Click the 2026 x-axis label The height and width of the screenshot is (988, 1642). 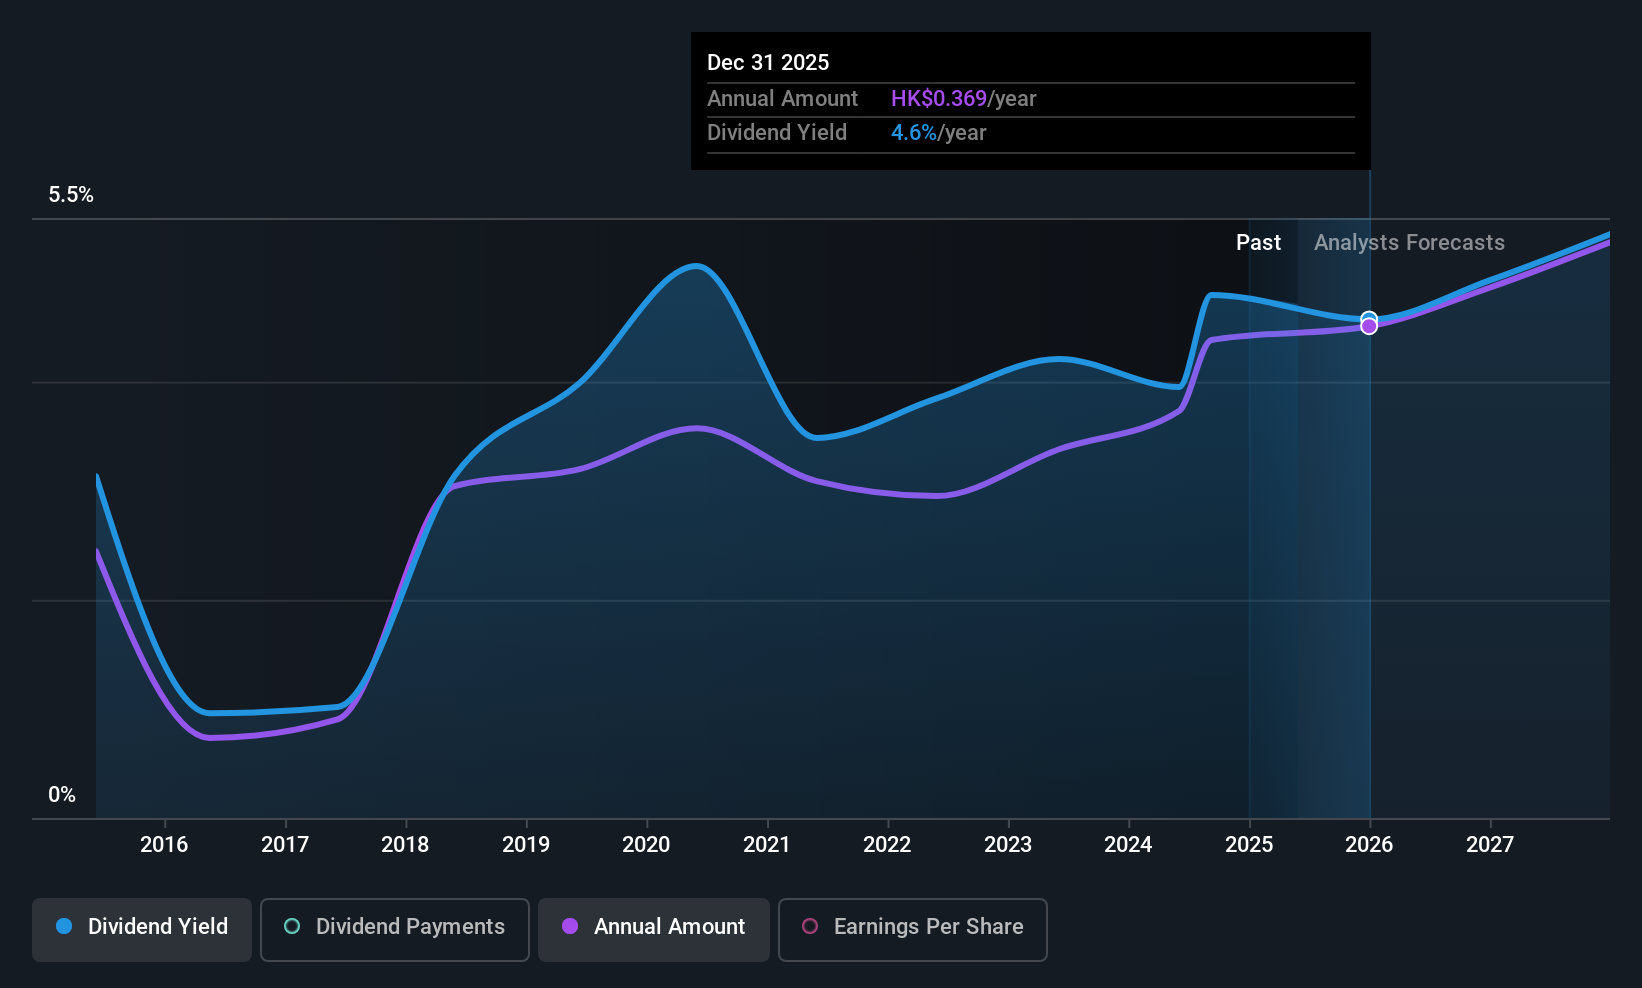[x=1369, y=845]
